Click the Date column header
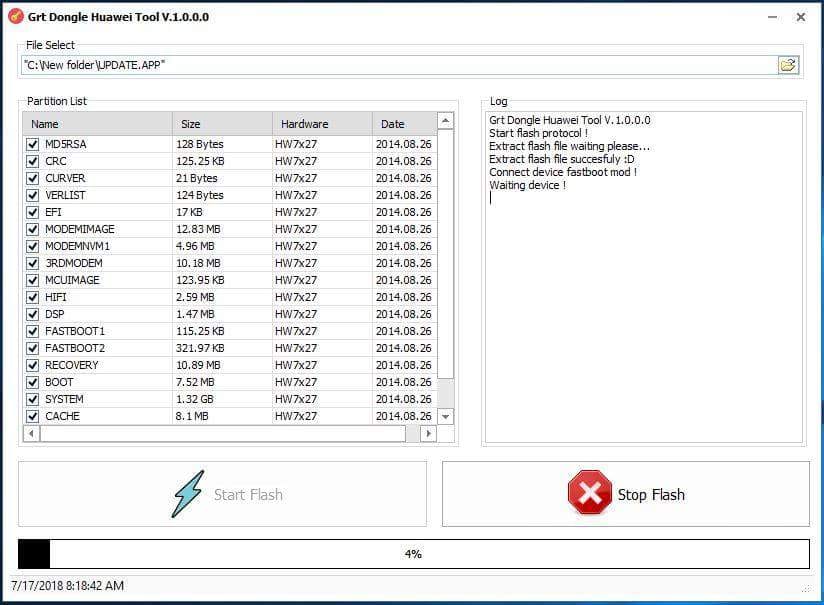Viewport: 824px width, 605px height. click(x=405, y=124)
